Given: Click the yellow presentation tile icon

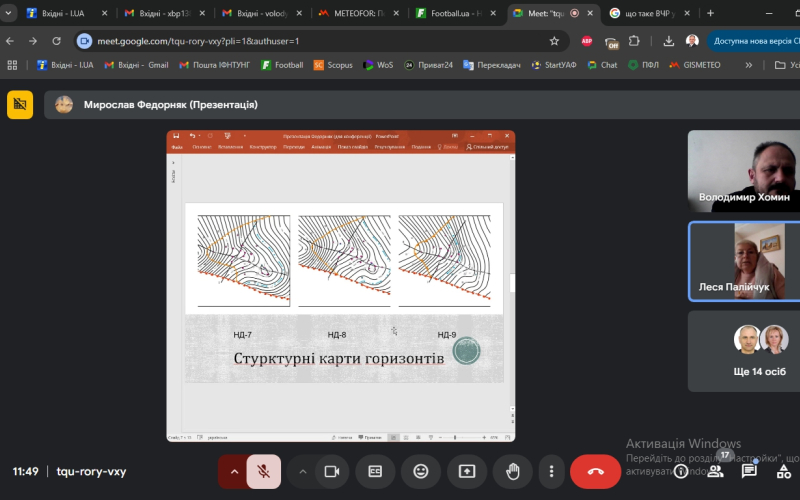Looking at the screenshot, I should click(x=20, y=105).
